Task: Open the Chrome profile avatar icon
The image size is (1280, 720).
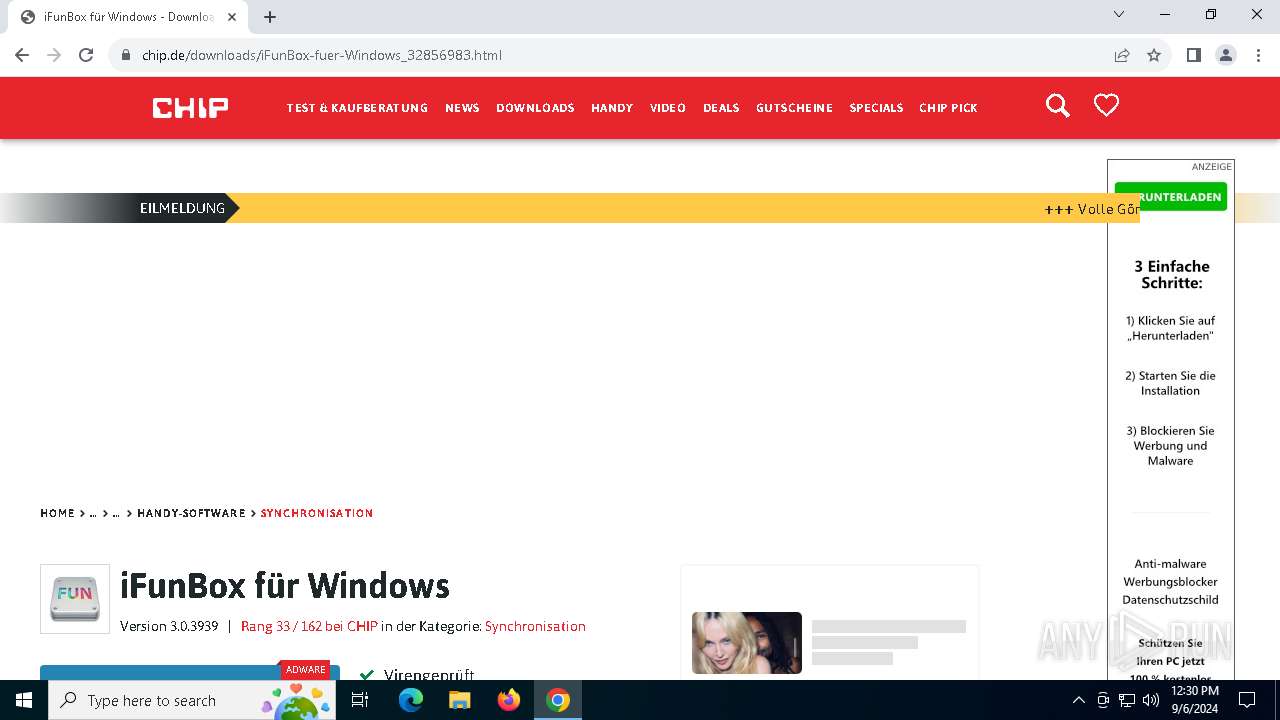Action: pyautogui.click(x=1226, y=55)
